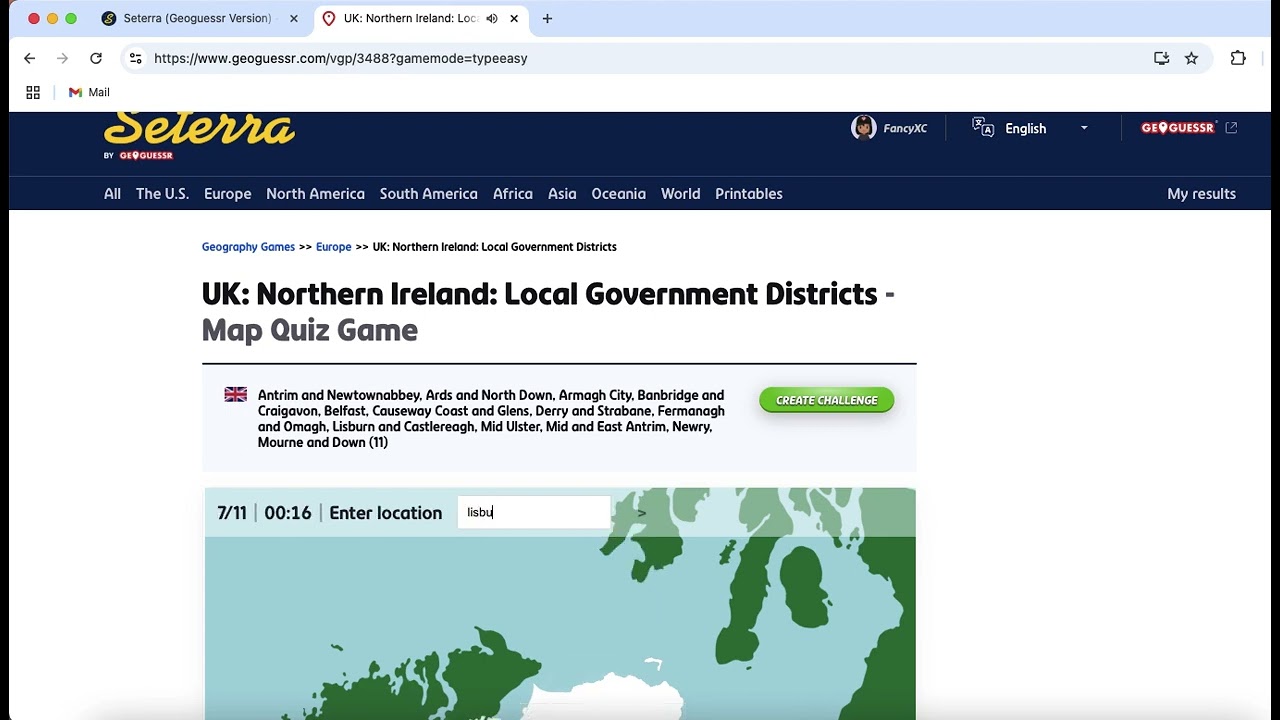
Task: Close the Seterra (Geoguessr Version) tab
Action: point(294,18)
